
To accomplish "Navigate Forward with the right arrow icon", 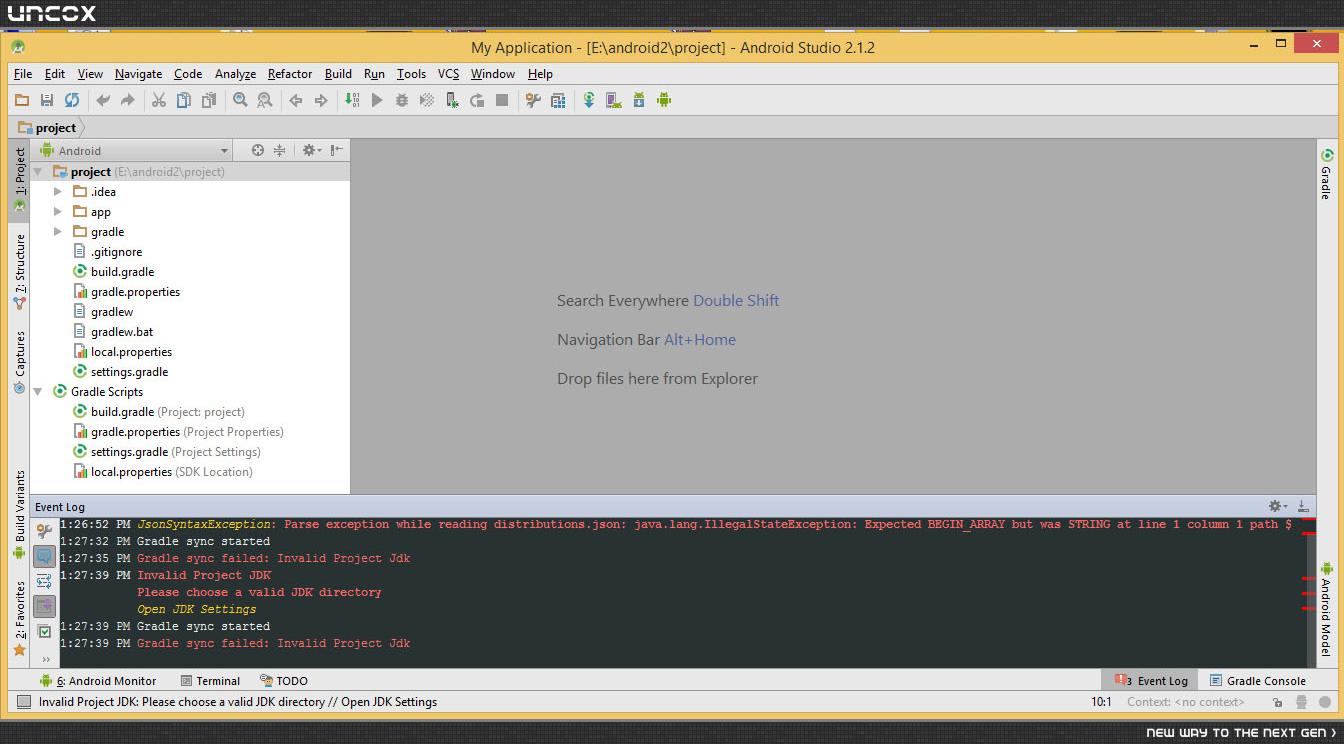I will click(x=321, y=100).
